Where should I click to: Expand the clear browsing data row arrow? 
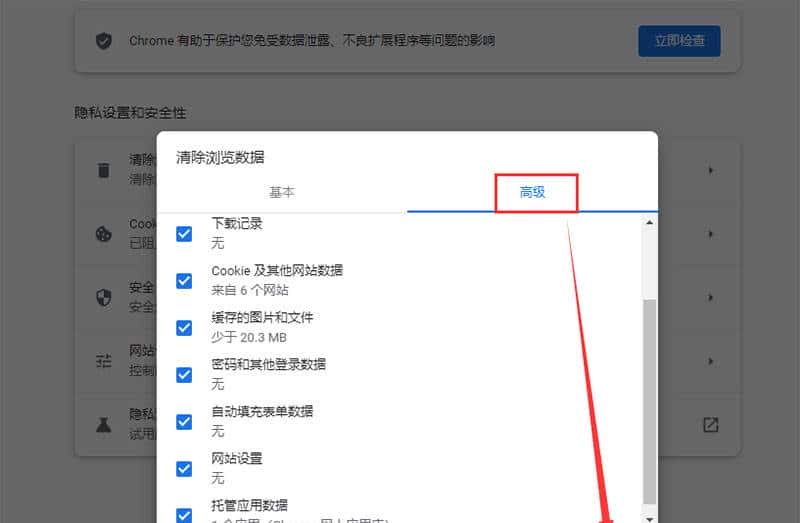(x=711, y=170)
